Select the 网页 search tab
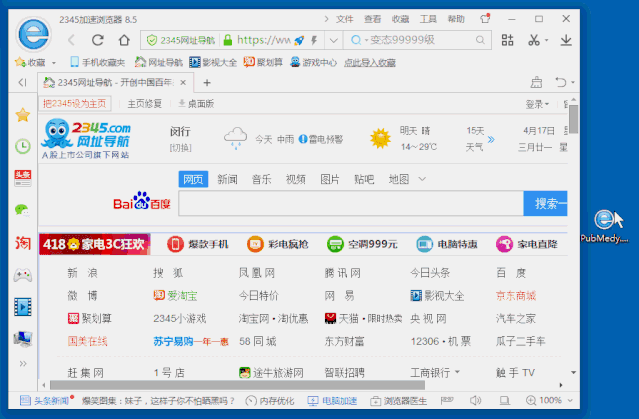The width and height of the screenshot is (639, 419). (193, 179)
